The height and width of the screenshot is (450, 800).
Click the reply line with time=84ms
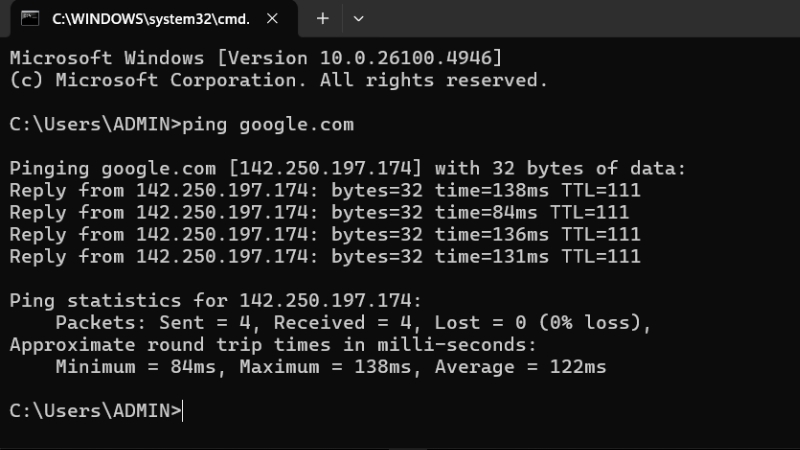(319, 212)
